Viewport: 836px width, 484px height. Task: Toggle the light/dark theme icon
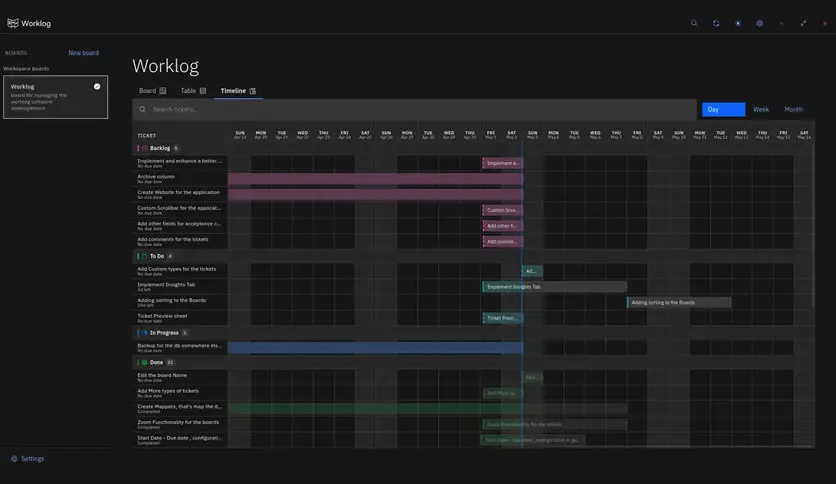tap(738, 23)
